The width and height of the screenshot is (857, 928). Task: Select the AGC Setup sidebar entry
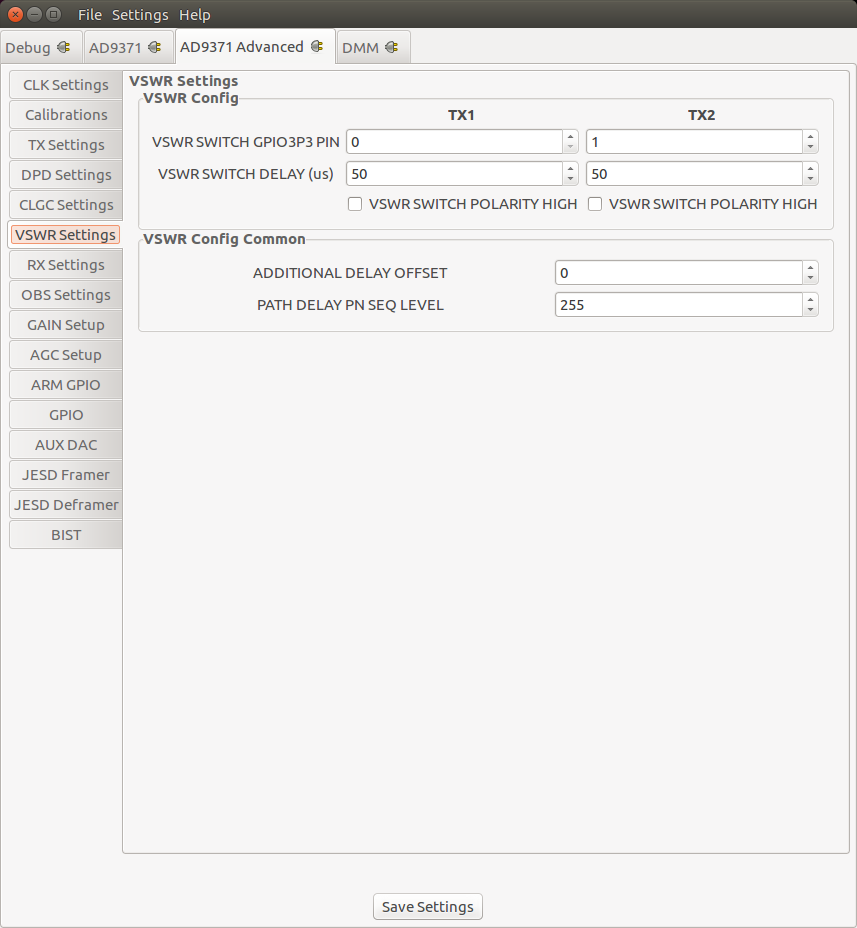65,354
